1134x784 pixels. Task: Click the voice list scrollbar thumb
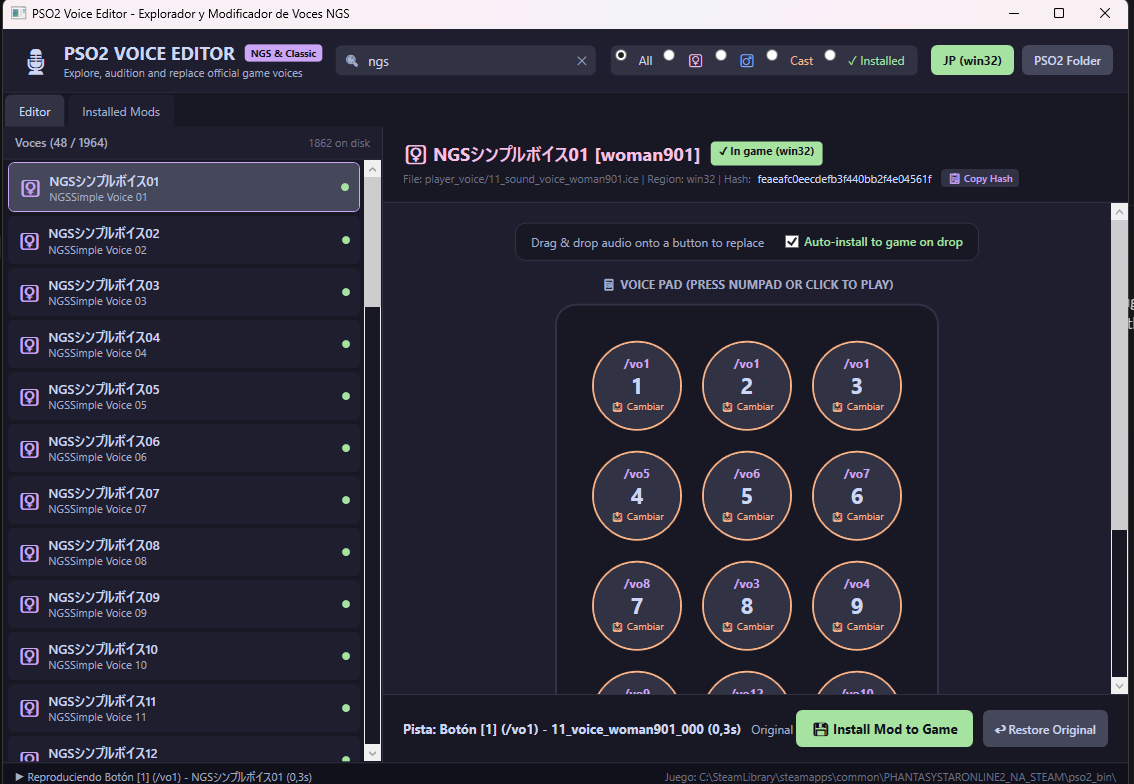(x=372, y=242)
